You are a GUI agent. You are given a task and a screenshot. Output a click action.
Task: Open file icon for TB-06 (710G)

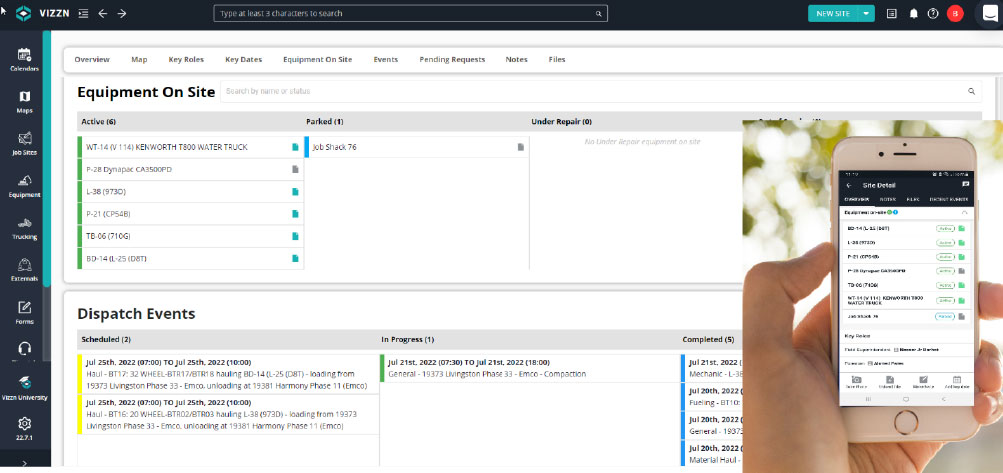295,236
